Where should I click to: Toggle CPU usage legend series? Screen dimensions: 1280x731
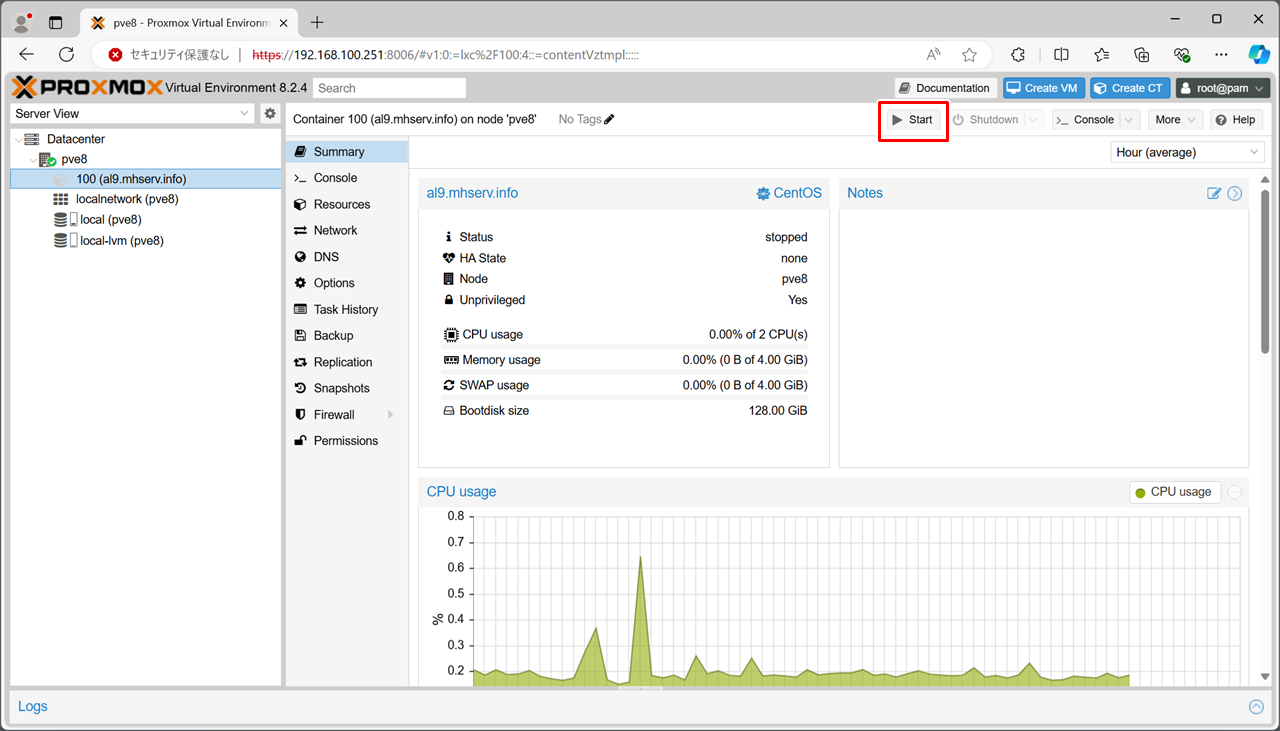point(1174,492)
